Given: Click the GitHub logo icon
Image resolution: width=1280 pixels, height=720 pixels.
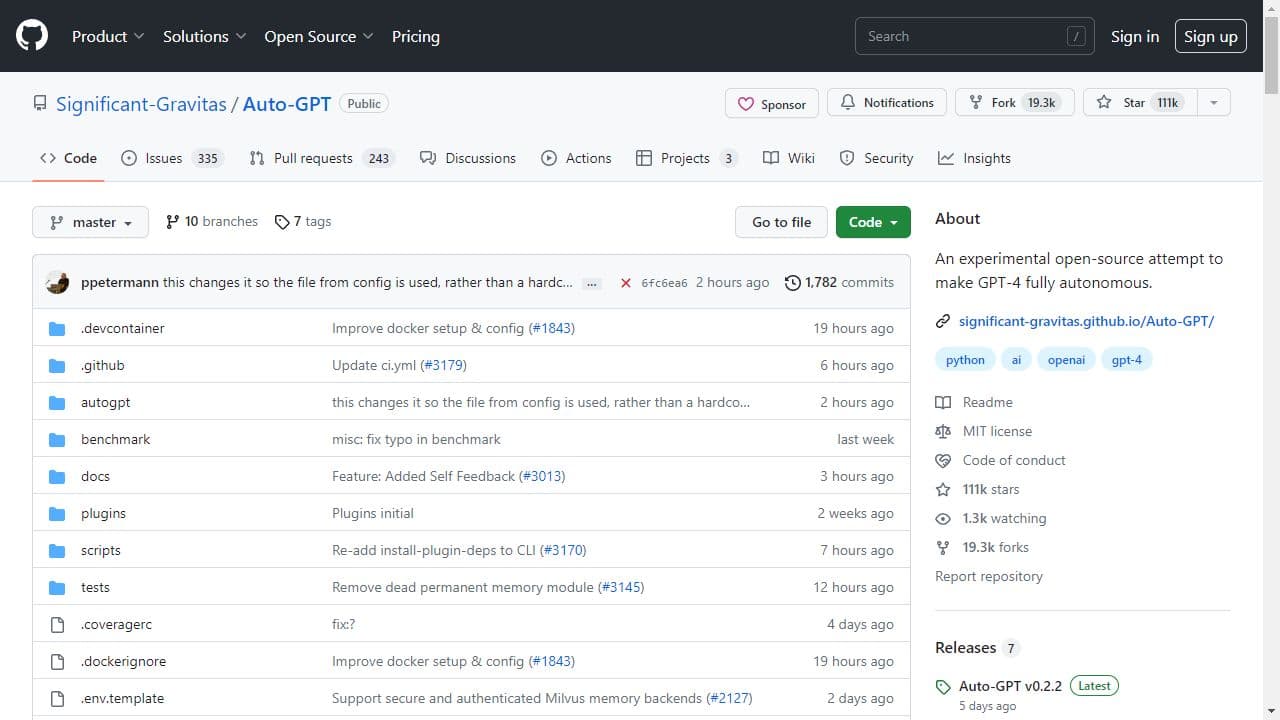Looking at the screenshot, I should pyautogui.click(x=32, y=36).
